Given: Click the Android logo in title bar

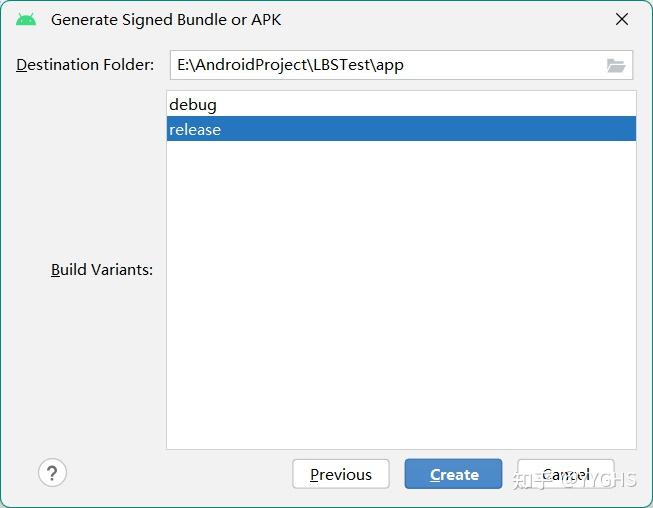Looking at the screenshot, I should pos(26,20).
